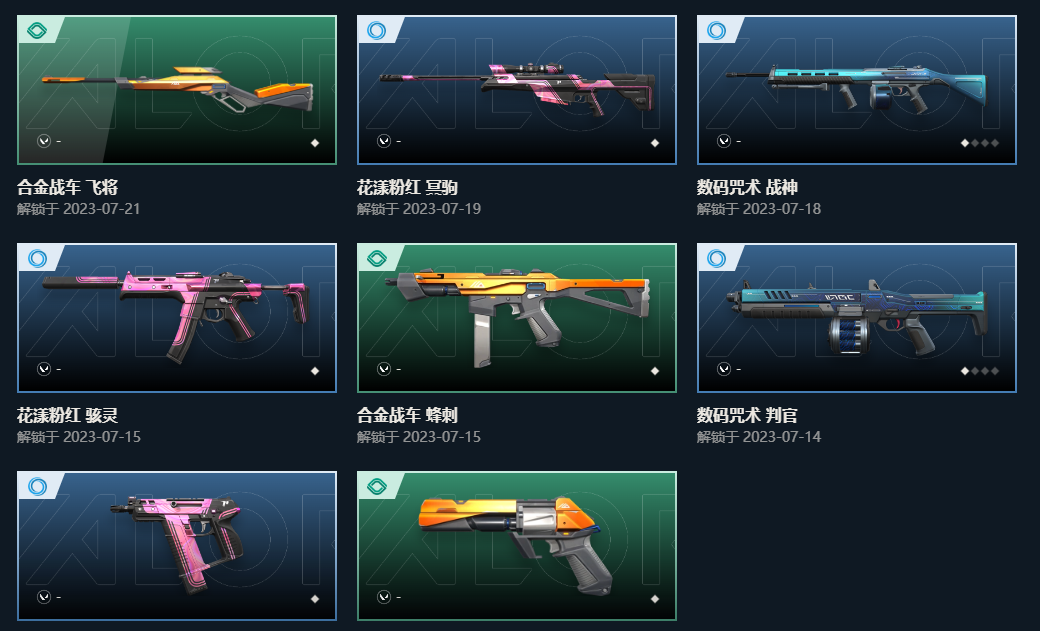Open the pink pistol skin image
The image size is (1040, 631).
177,541
